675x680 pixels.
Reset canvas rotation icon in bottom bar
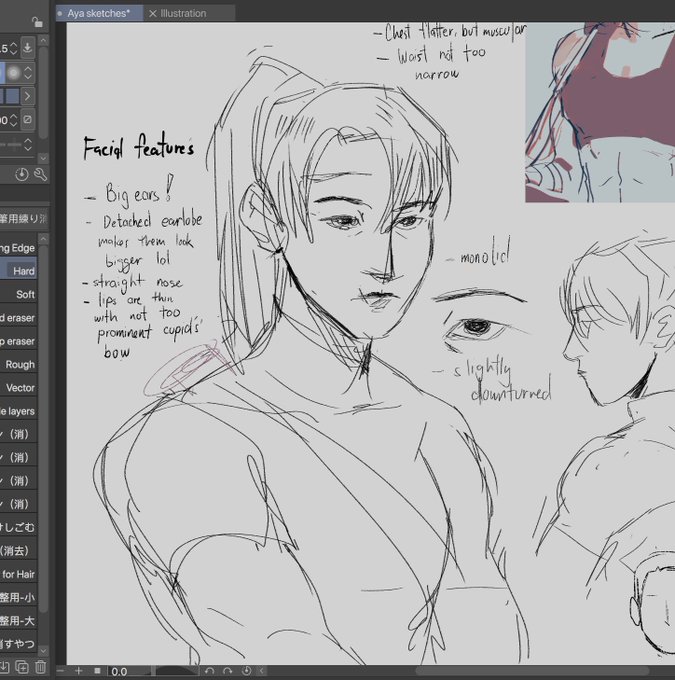tap(247, 671)
